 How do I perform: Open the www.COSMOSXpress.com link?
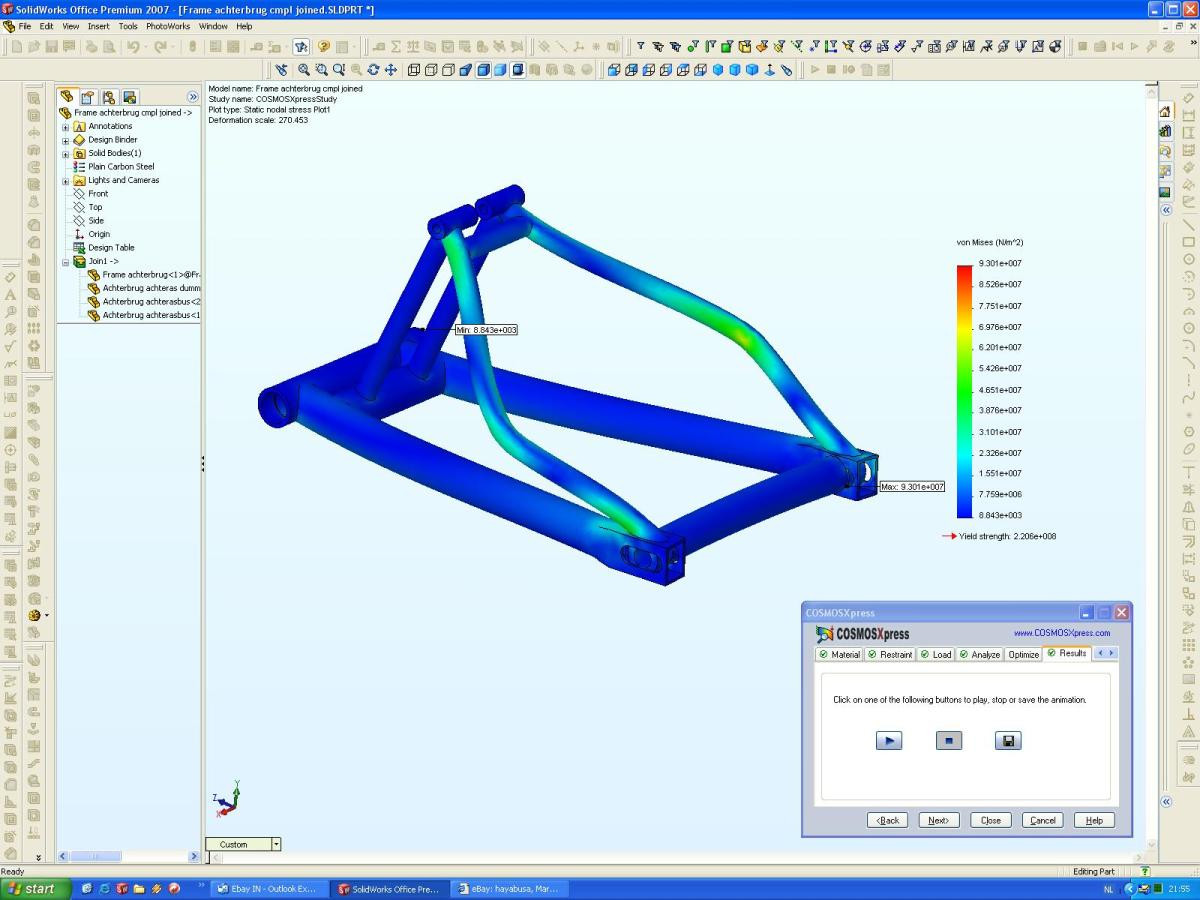point(1062,633)
